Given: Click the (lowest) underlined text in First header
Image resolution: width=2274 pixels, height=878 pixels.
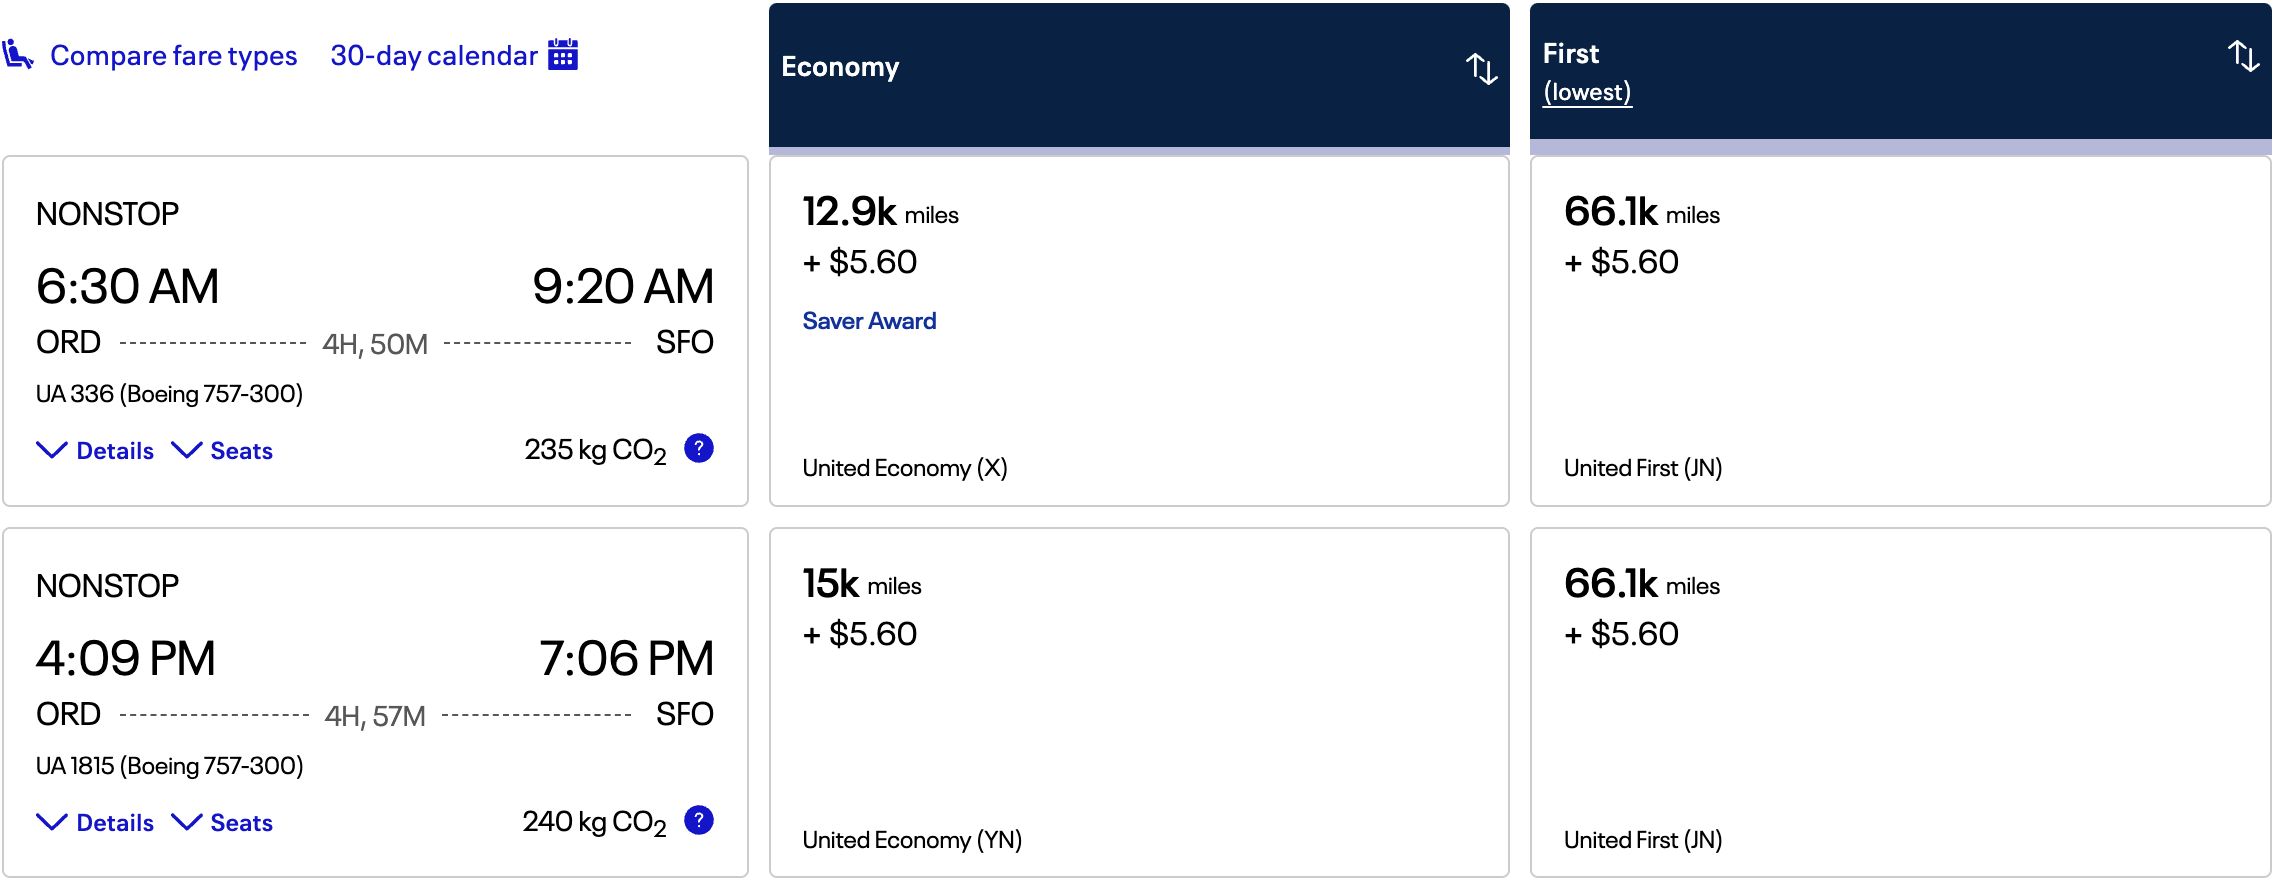Looking at the screenshot, I should click(1587, 92).
